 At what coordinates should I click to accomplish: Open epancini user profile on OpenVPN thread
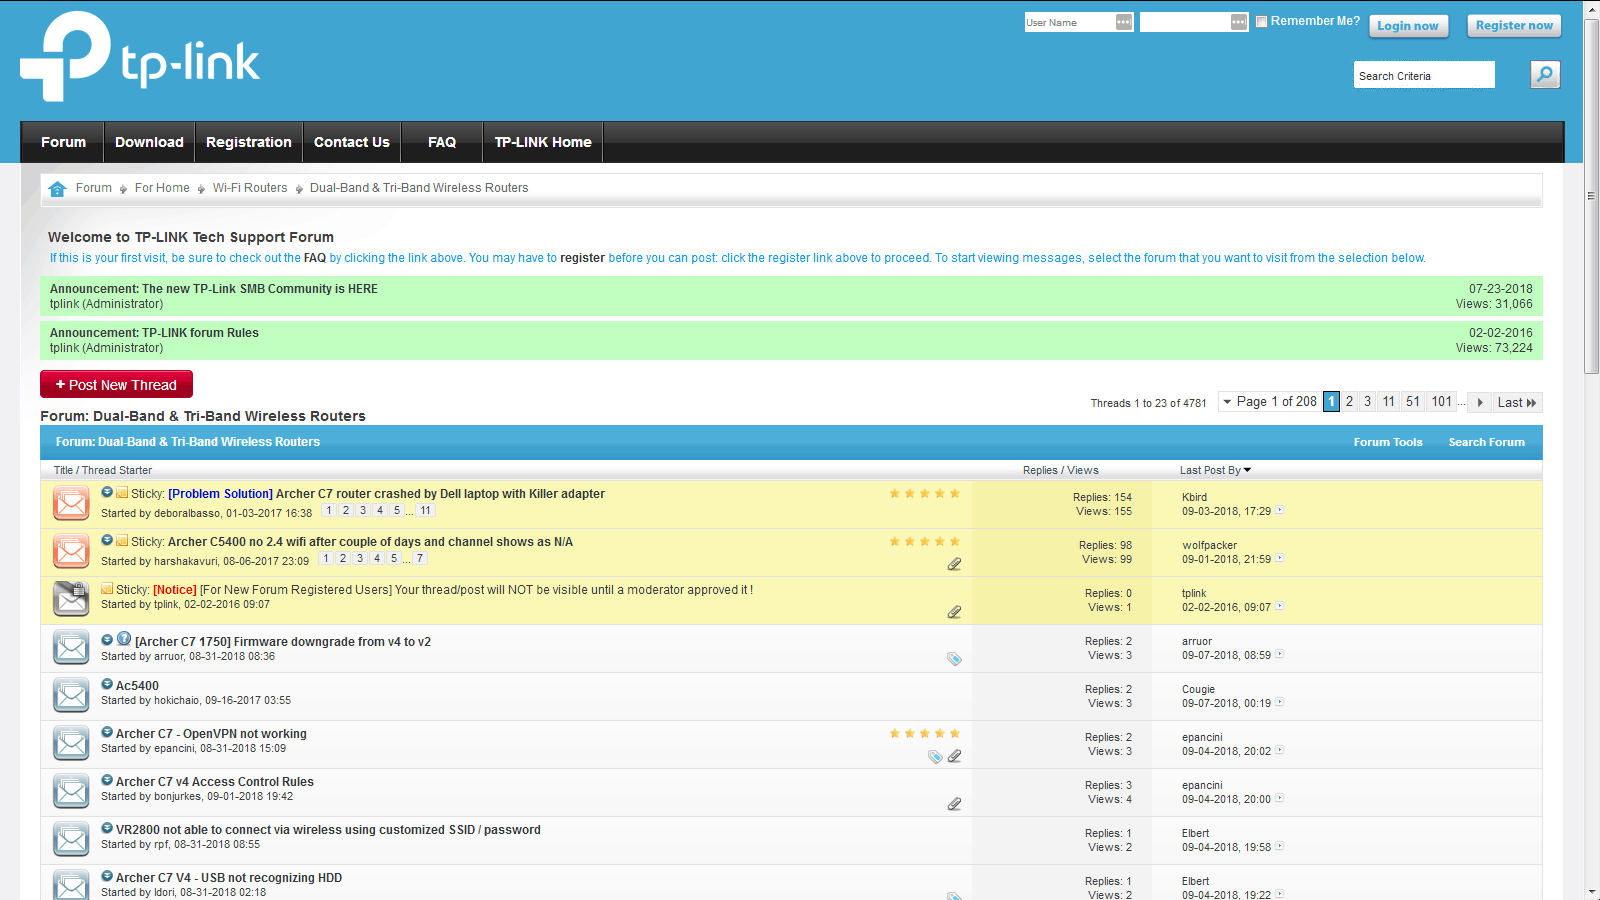(174, 748)
